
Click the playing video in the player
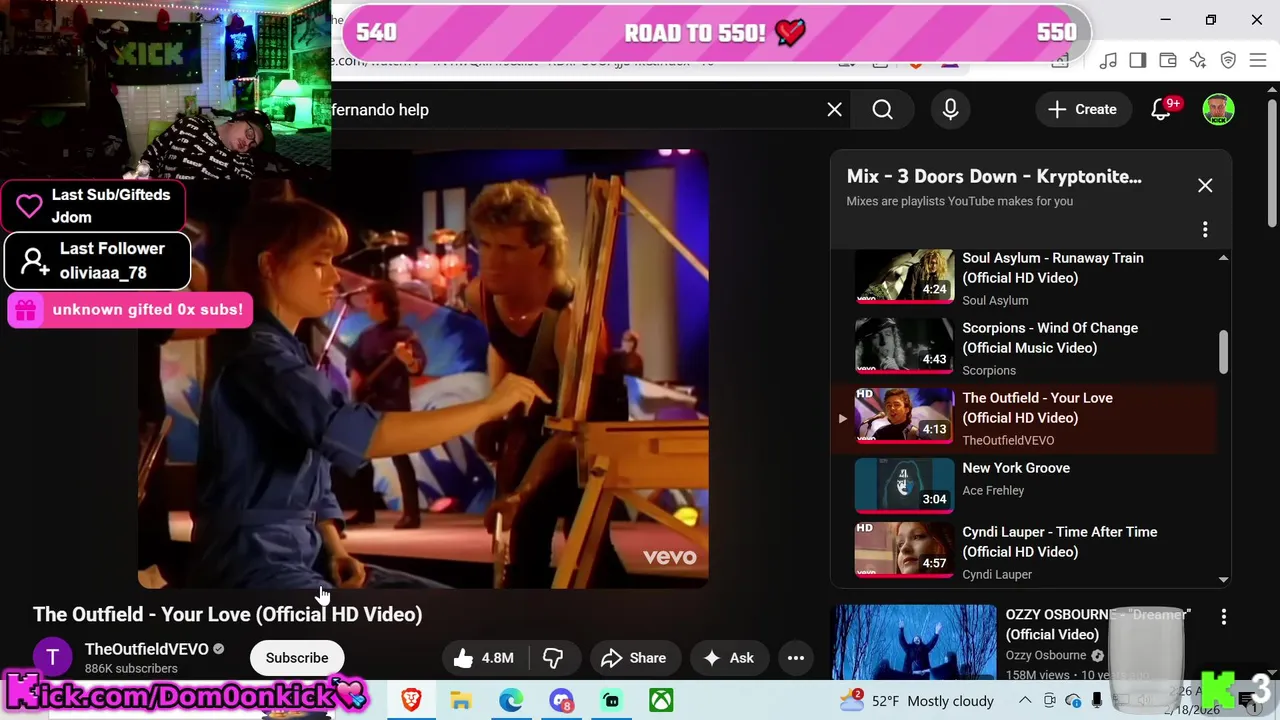tap(423, 368)
